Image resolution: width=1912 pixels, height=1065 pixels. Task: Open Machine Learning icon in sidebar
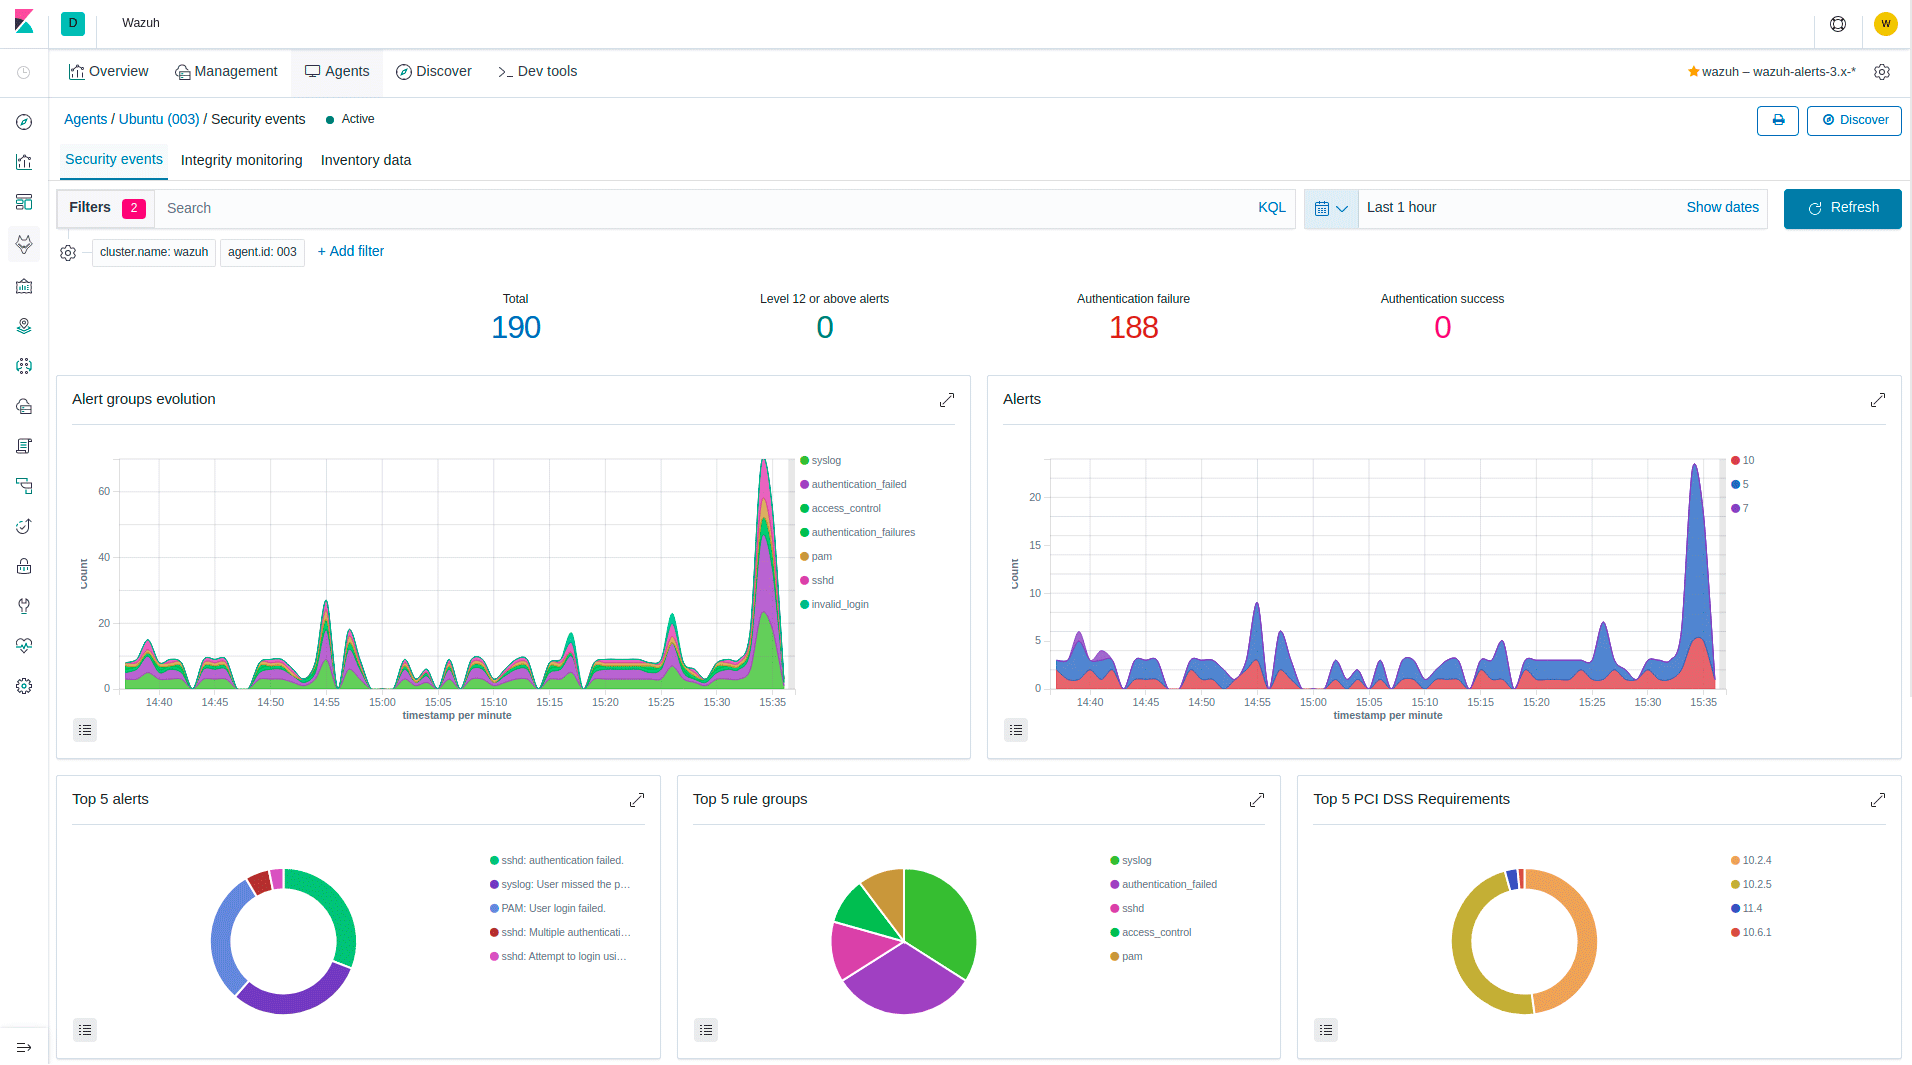[24, 366]
